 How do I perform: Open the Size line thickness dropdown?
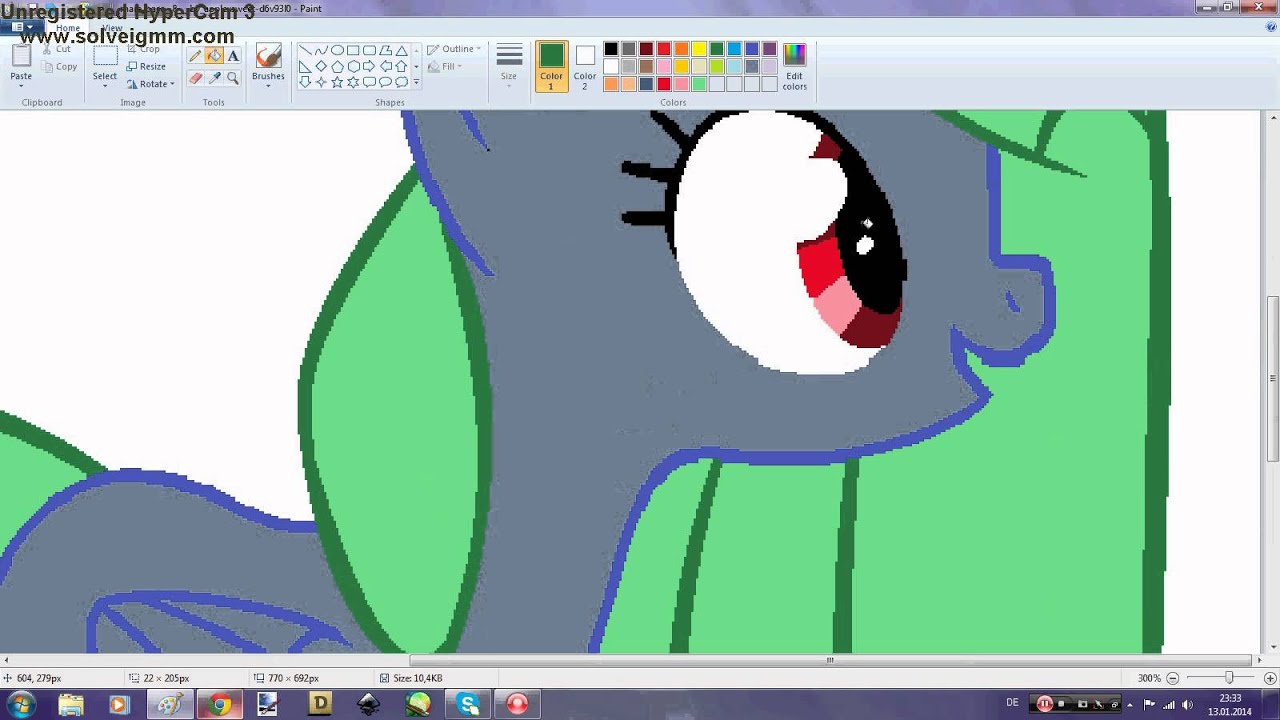coord(509,66)
